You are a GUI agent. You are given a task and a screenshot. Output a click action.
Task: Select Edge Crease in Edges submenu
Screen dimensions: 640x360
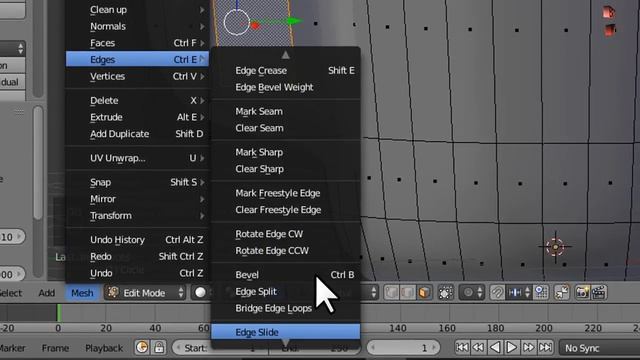tap(286, 71)
